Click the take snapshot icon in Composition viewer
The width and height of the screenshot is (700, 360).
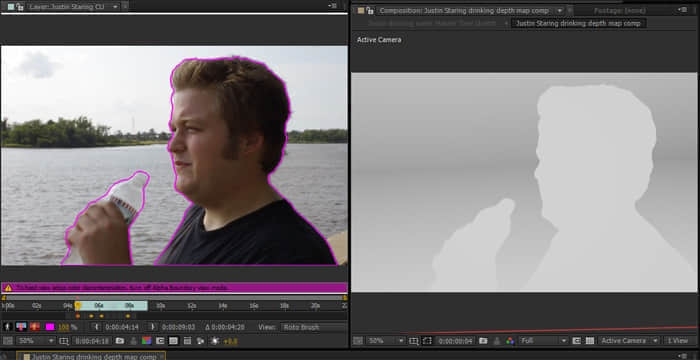click(483, 341)
